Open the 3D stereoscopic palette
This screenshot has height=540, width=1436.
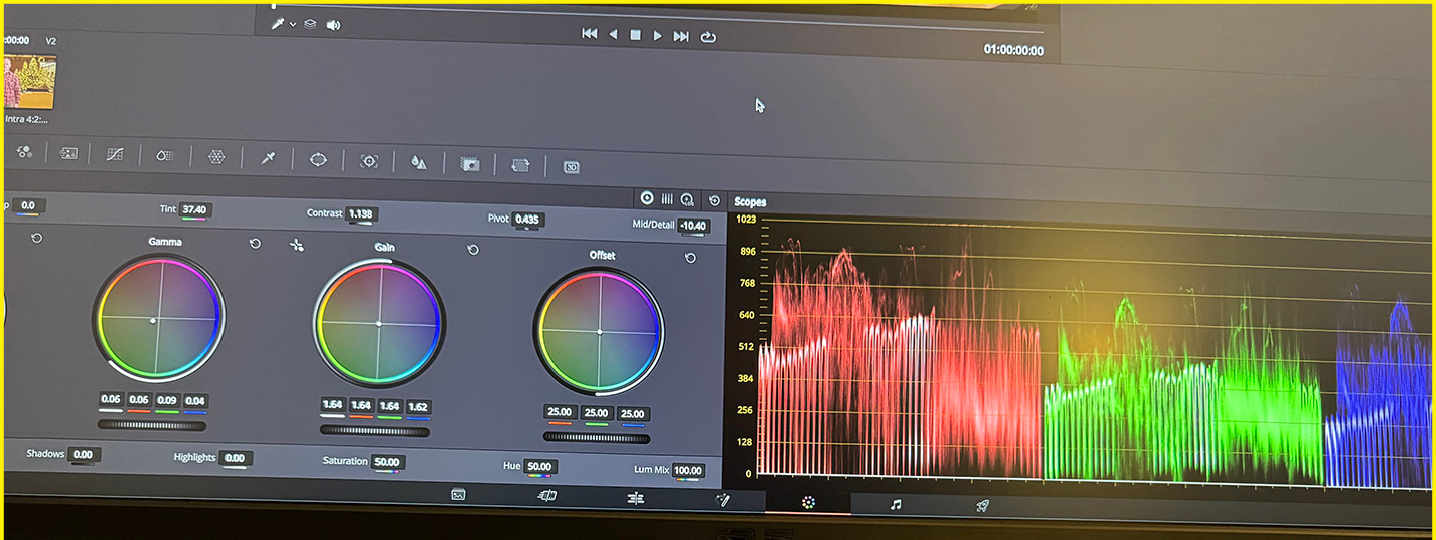pyautogui.click(x=572, y=167)
